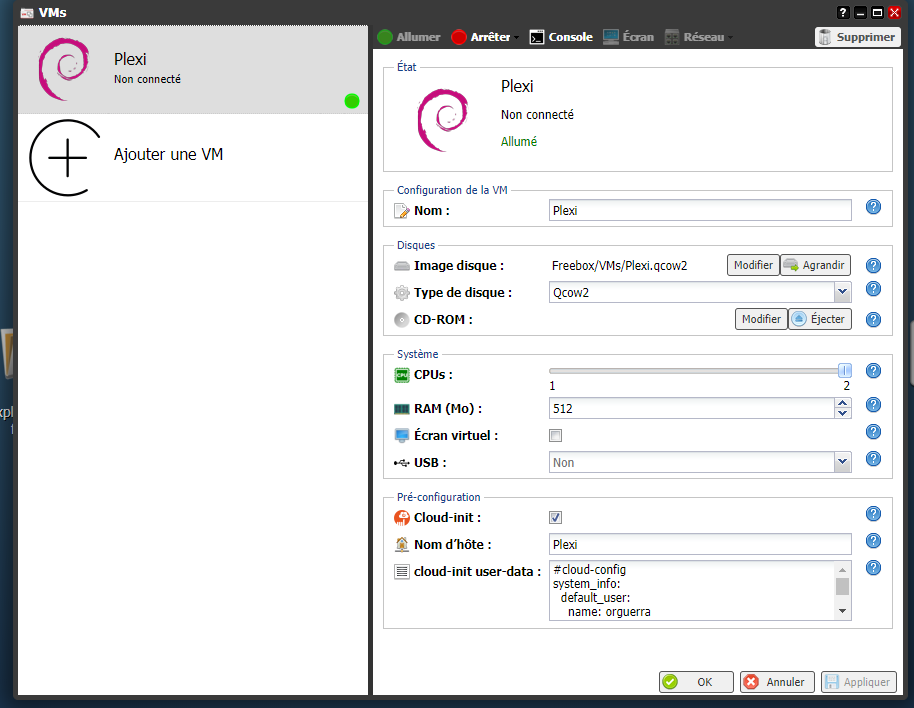
Task: Click the Nom pencil note icon
Action: pyautogui.click(x=402, y=211)
